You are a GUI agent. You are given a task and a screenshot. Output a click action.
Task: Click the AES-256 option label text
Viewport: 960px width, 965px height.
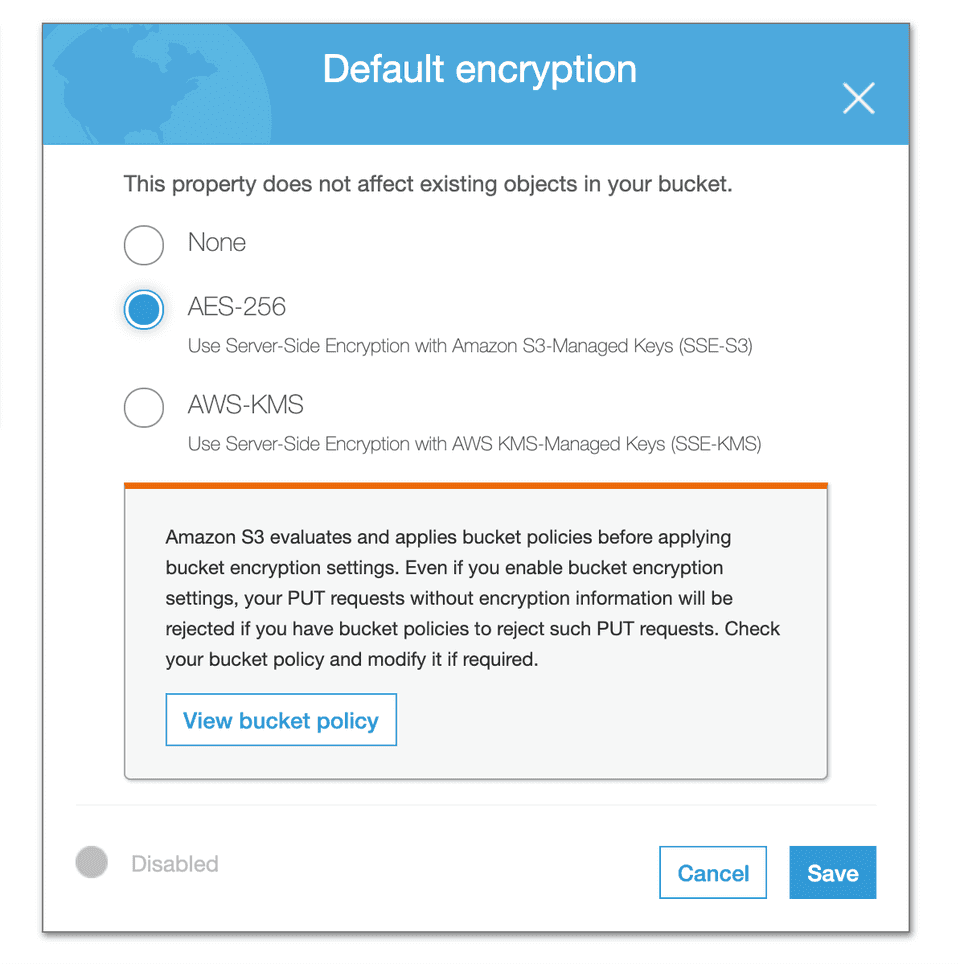(x=237, y=307)
